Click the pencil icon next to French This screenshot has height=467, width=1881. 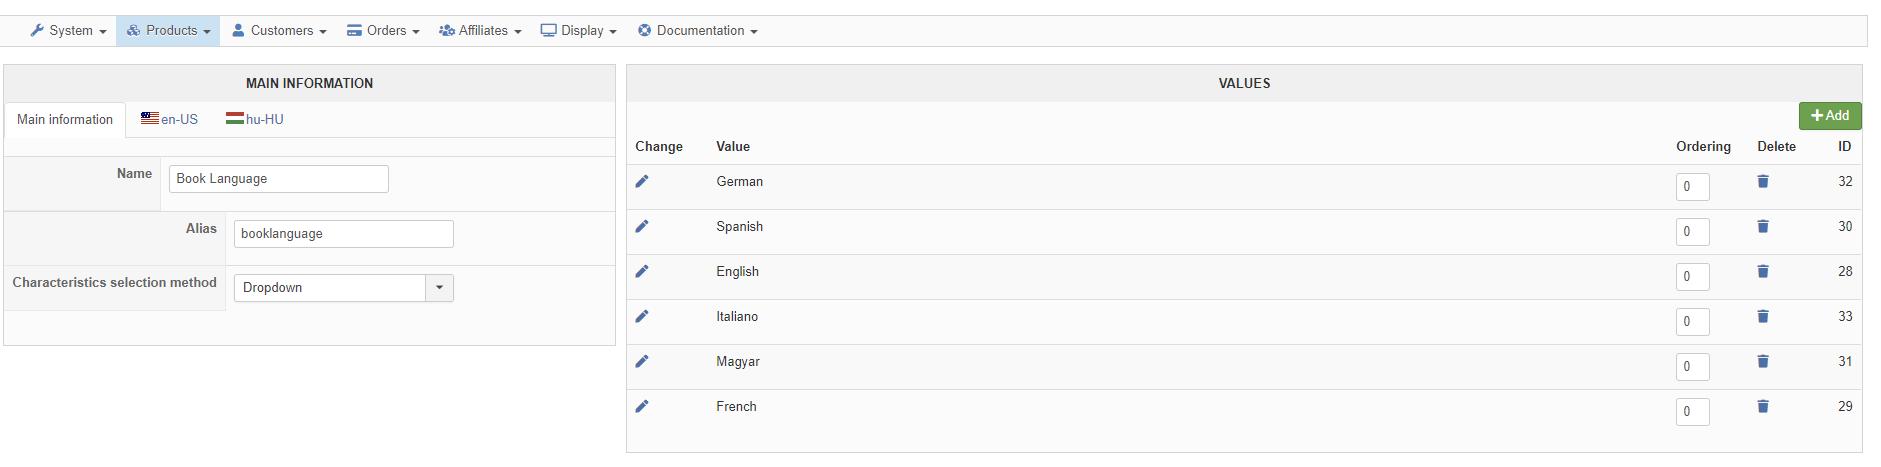[x=642, y=406]
